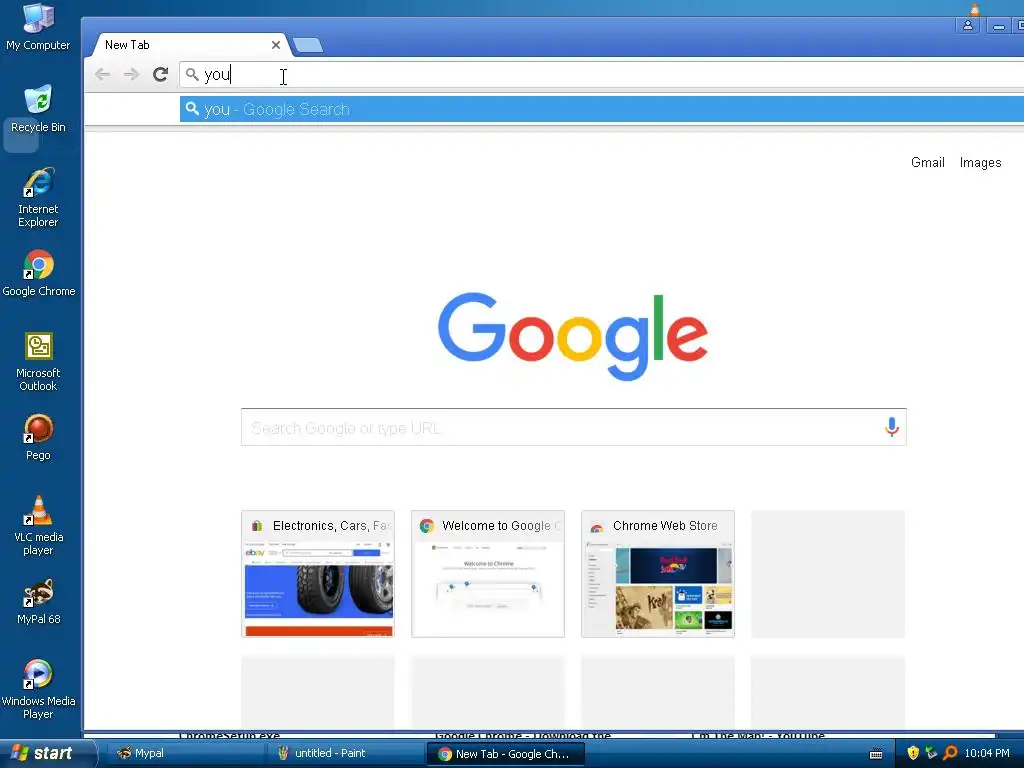Click the 'Search Google or type URL' box
This screenshot has width=1024, height=768.
573,427
